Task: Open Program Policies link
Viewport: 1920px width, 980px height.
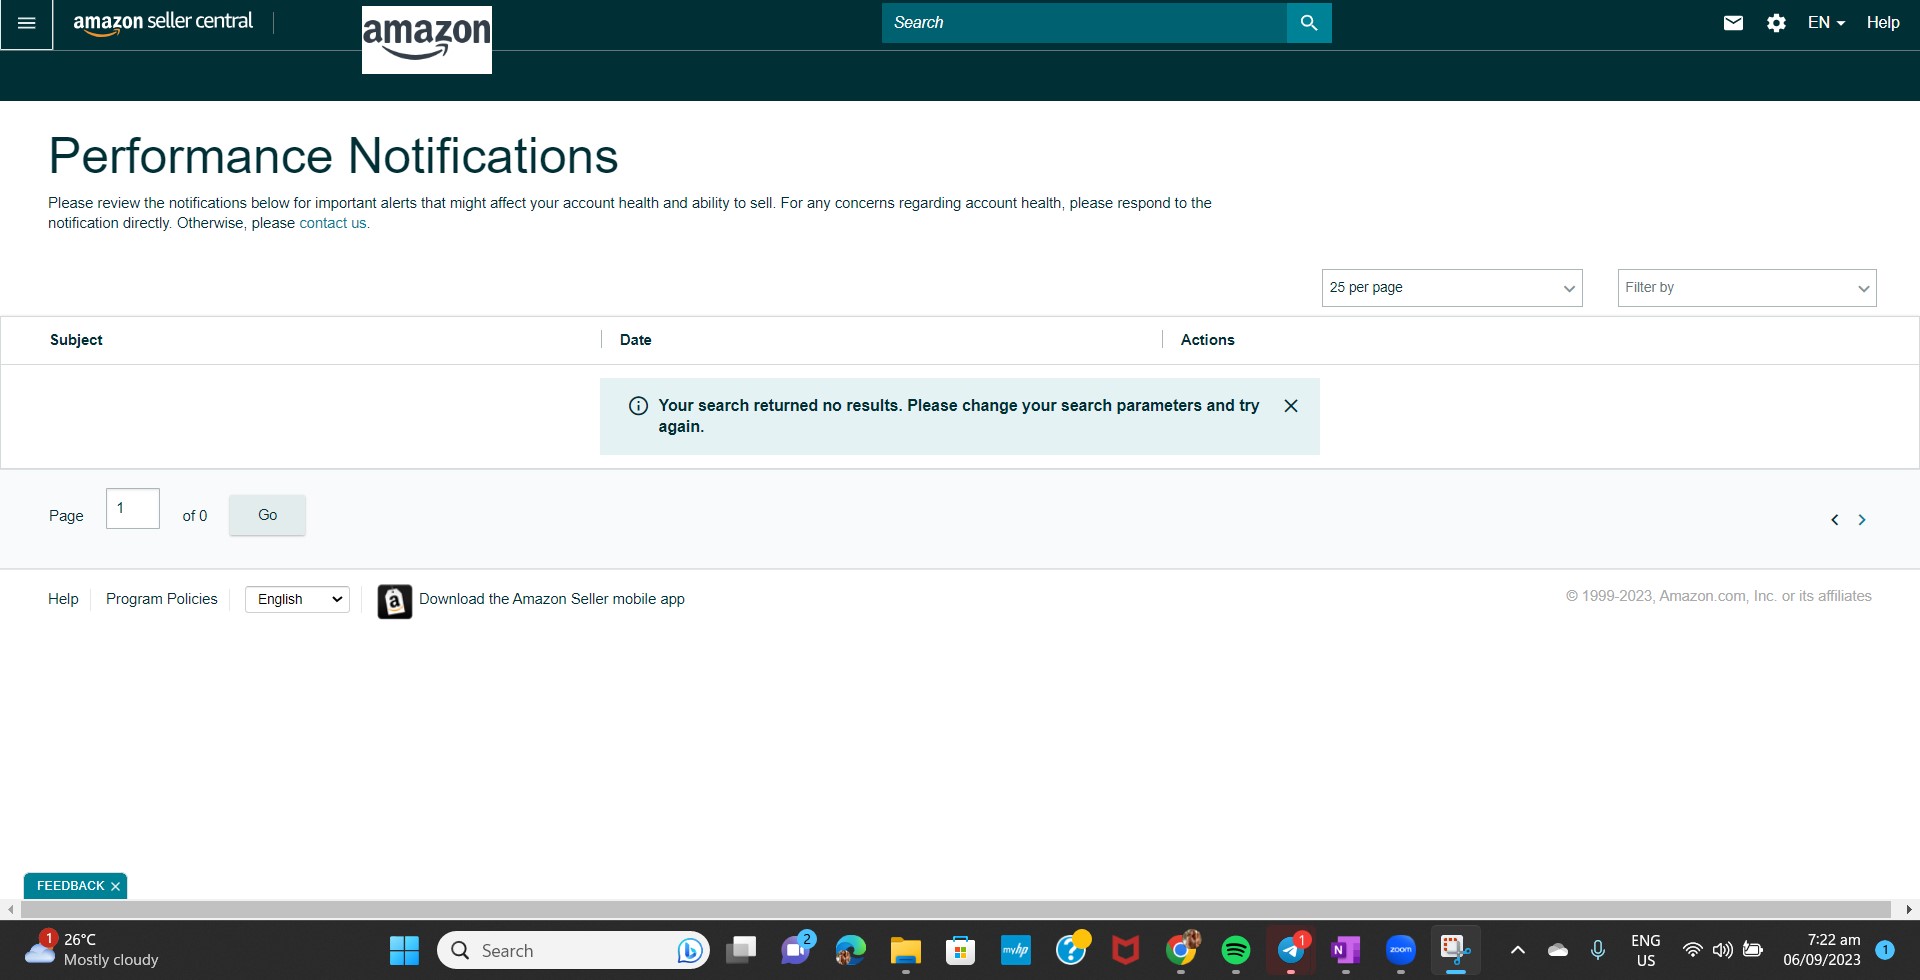Action: point(161,599)
